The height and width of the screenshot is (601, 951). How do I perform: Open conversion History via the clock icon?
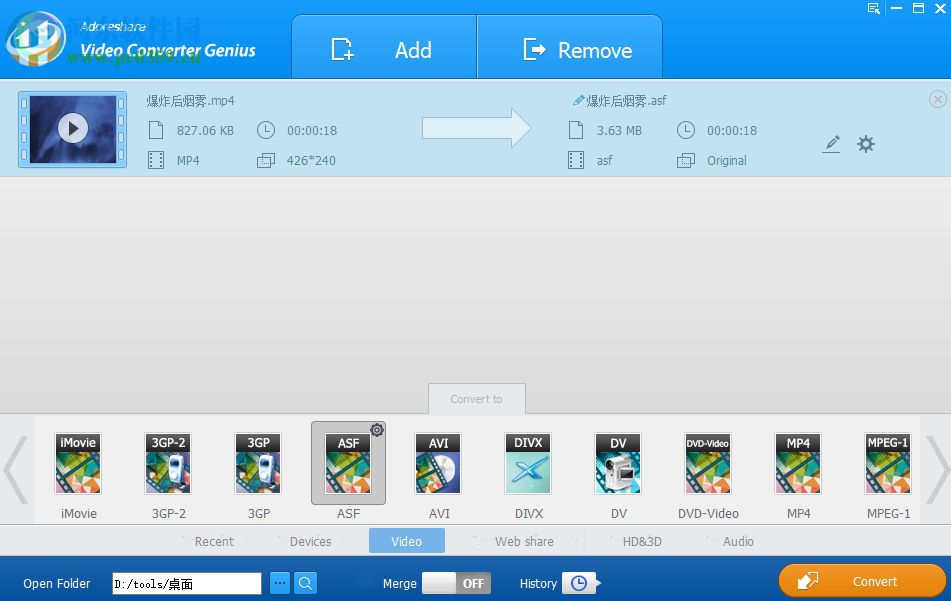[580, 583]
